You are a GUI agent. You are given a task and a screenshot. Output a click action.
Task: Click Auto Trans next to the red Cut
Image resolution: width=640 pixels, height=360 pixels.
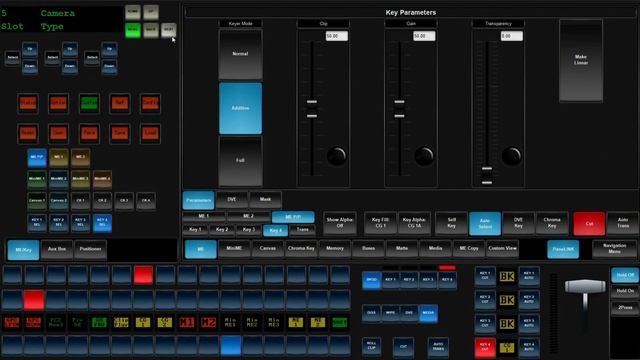point(623,223)
